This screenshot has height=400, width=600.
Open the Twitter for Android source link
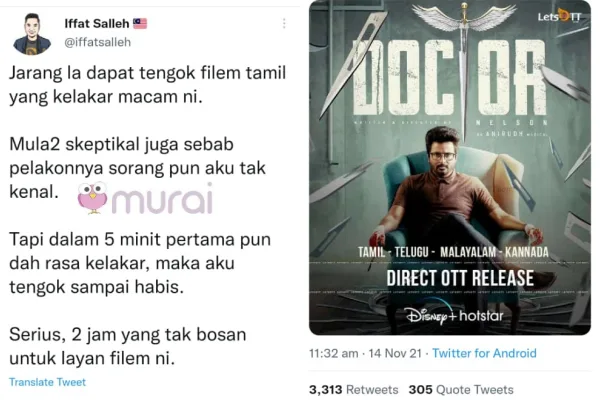click(484, 353)
